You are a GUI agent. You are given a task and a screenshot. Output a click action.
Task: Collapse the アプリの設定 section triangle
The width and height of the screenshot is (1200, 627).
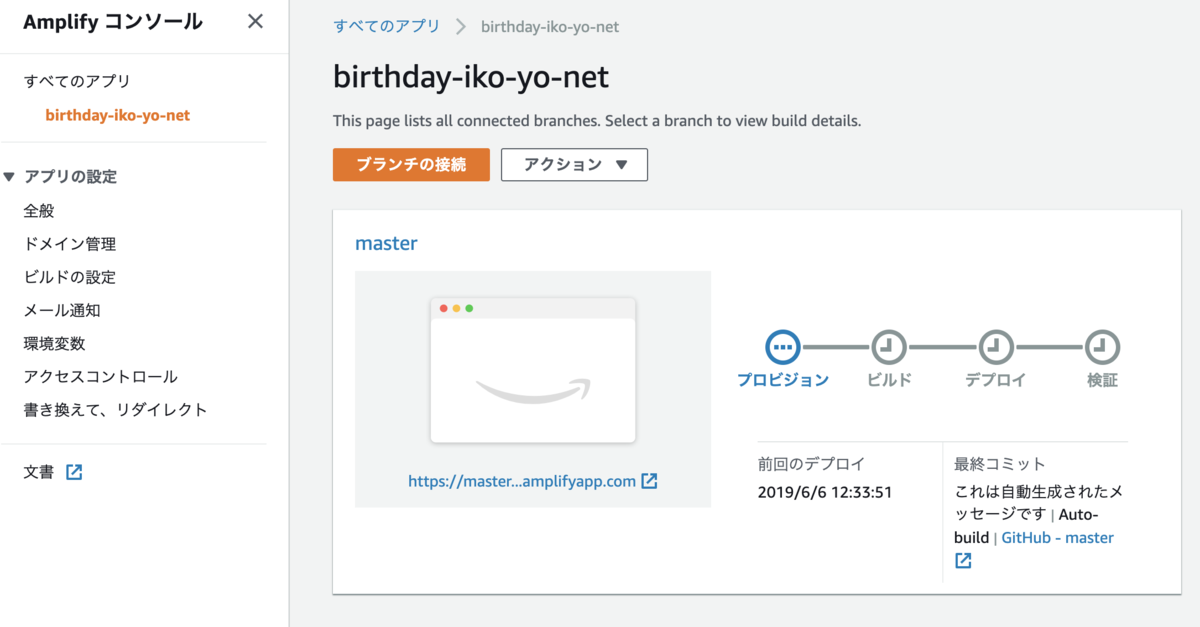(x=9, y=177)
